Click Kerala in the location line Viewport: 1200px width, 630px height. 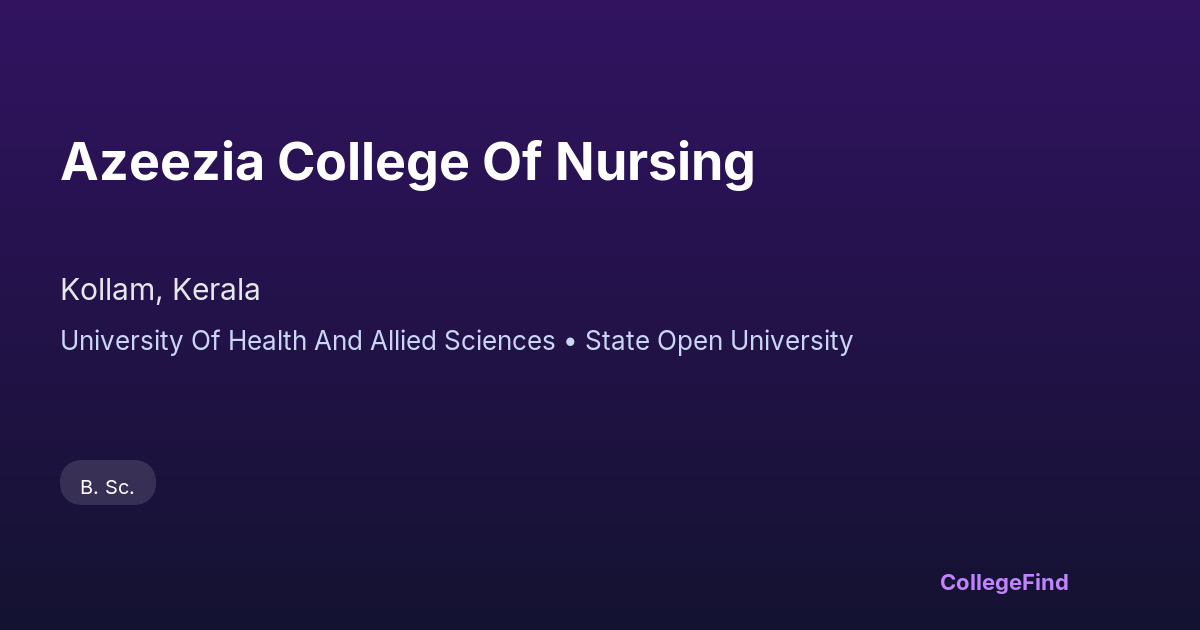[216, 290]
